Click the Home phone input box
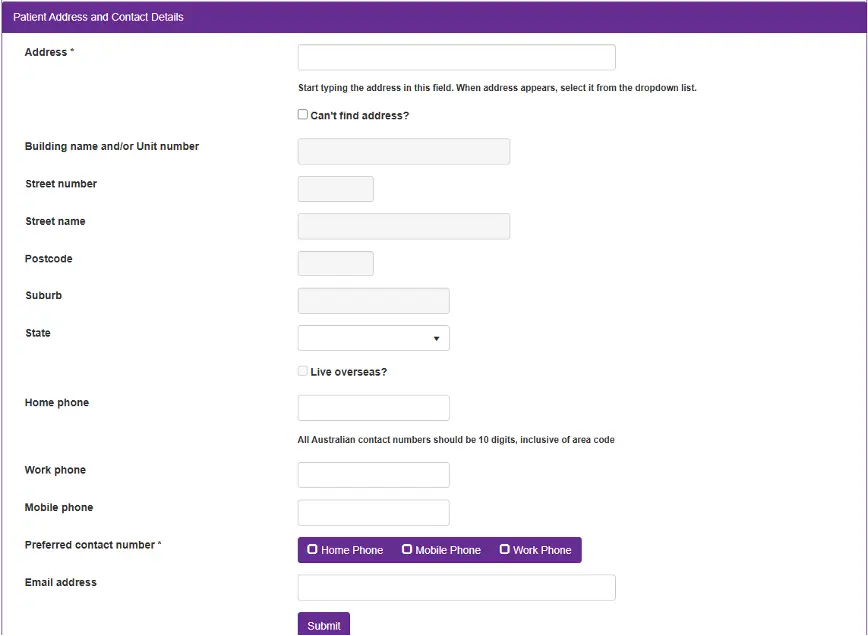Viewport: 868px width, 636px height. tap(373, 407)
